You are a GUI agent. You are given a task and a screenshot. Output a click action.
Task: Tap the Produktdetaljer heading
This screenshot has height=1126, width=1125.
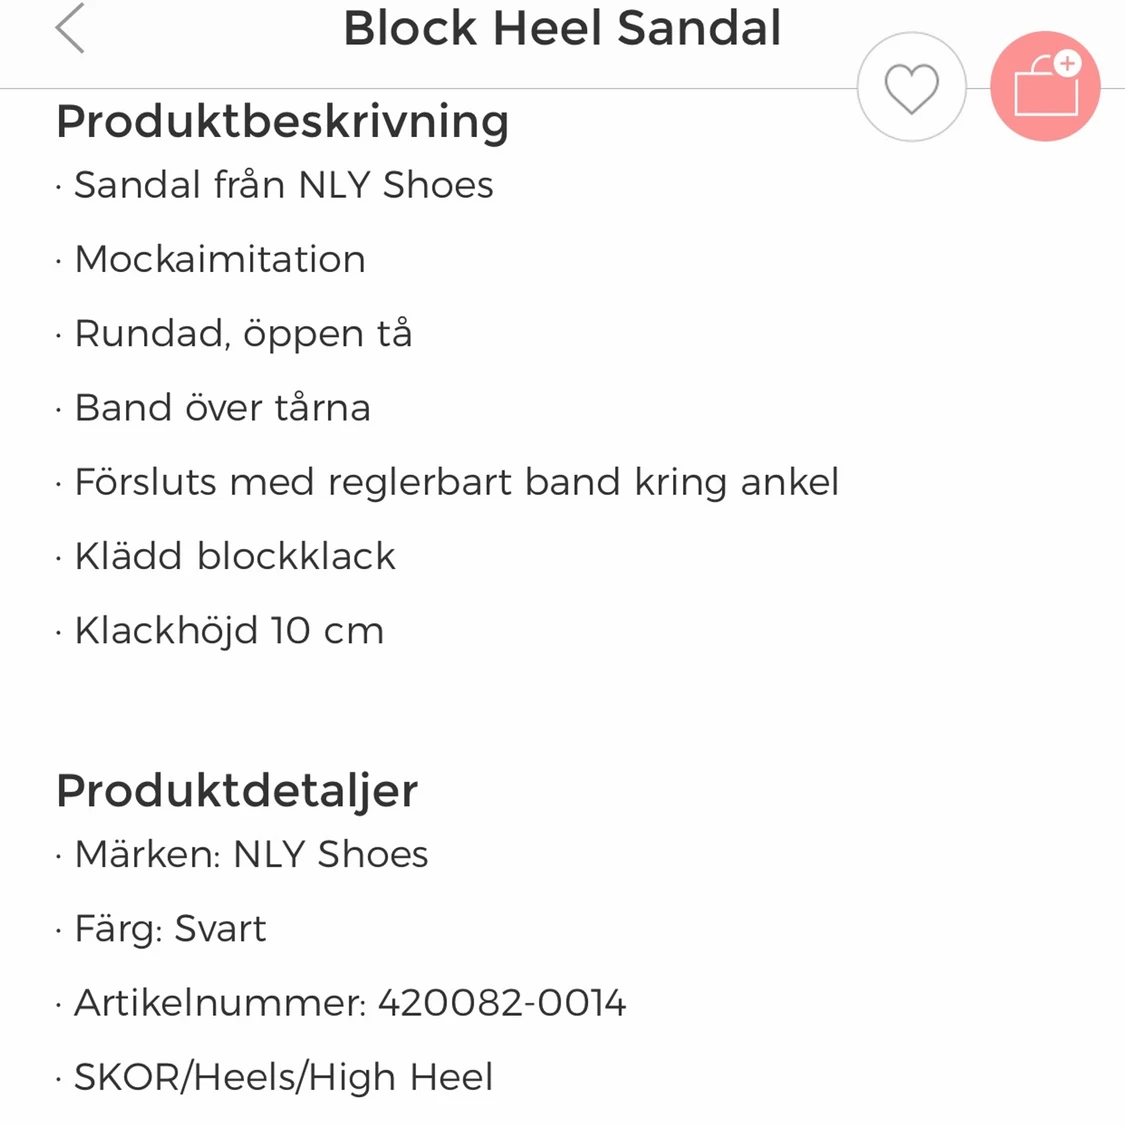[x=237, y=791]
